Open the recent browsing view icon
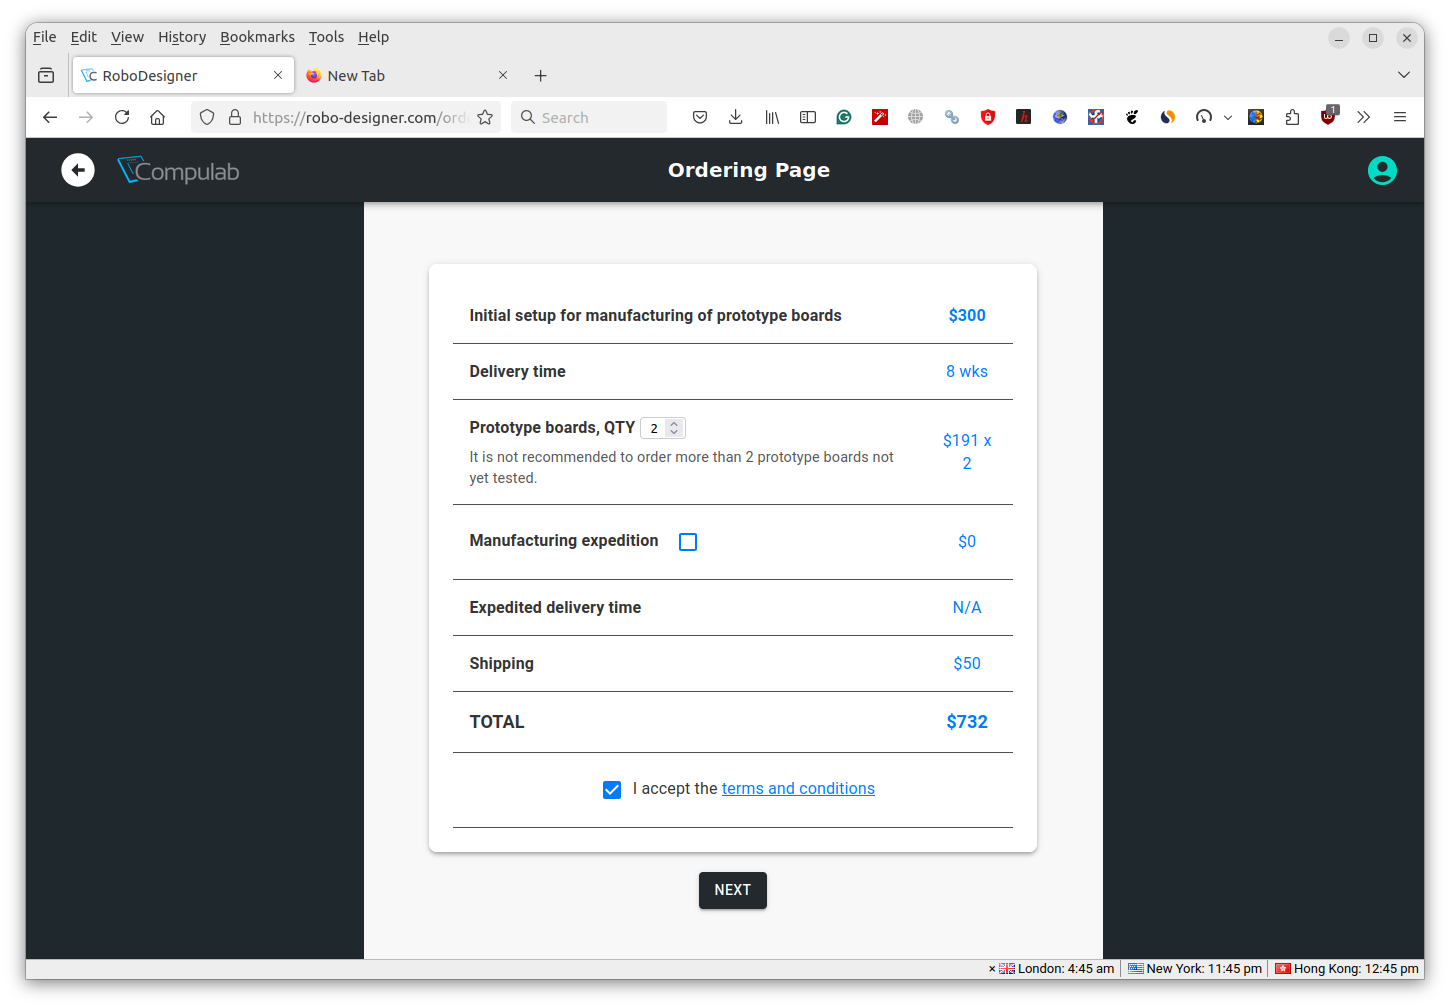 click(x=46, y=75)
